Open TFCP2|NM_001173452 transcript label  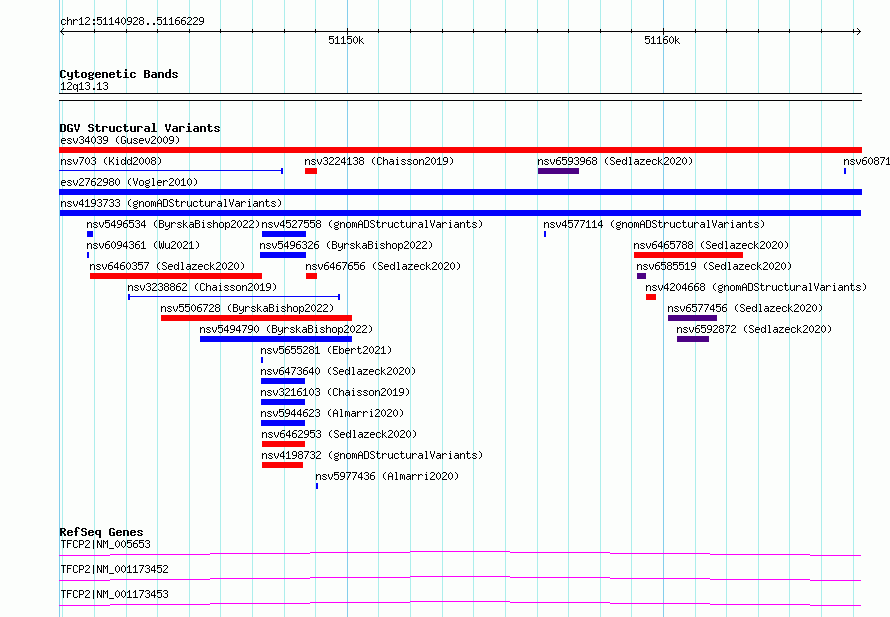point(115,569)
